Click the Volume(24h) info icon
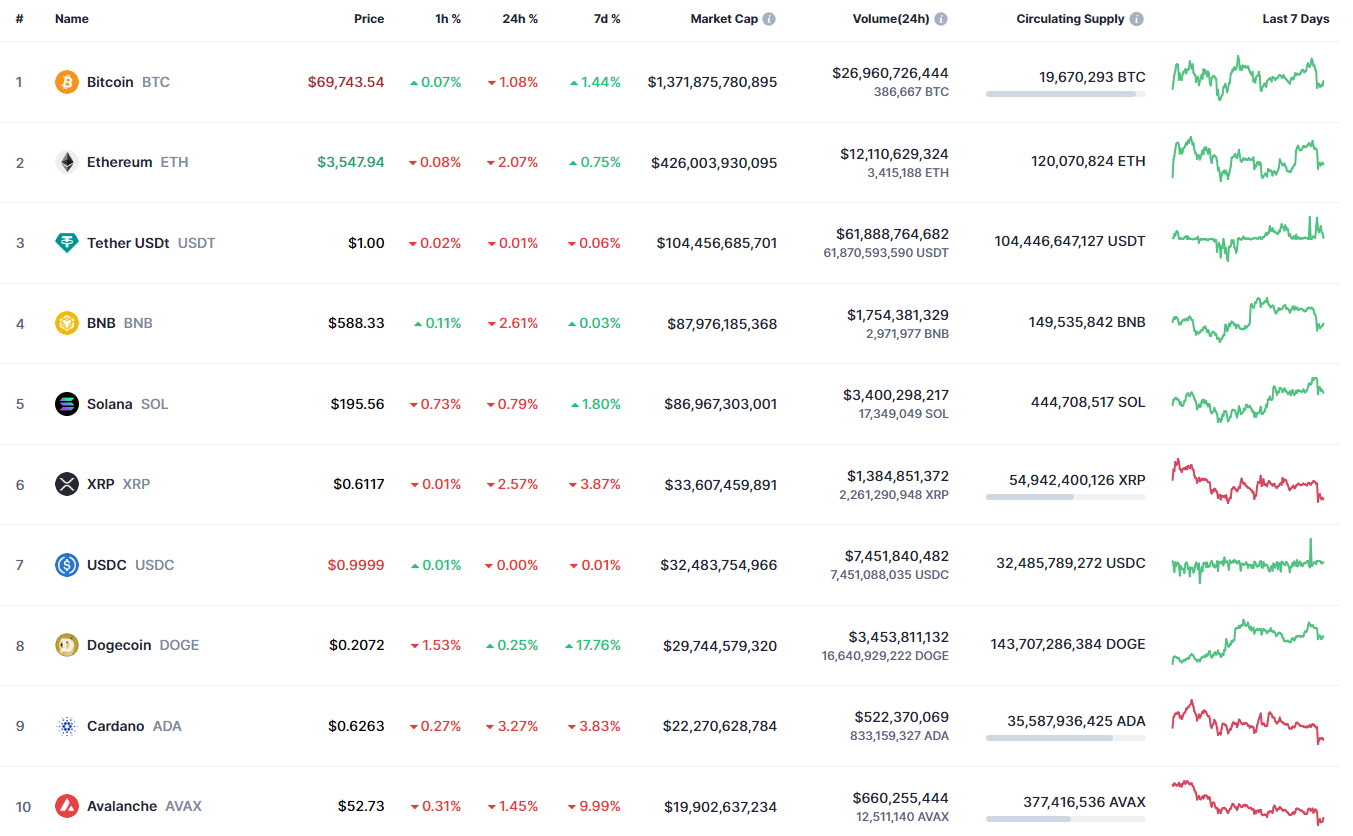The image size is (1353, 836). tap(941, 19)
